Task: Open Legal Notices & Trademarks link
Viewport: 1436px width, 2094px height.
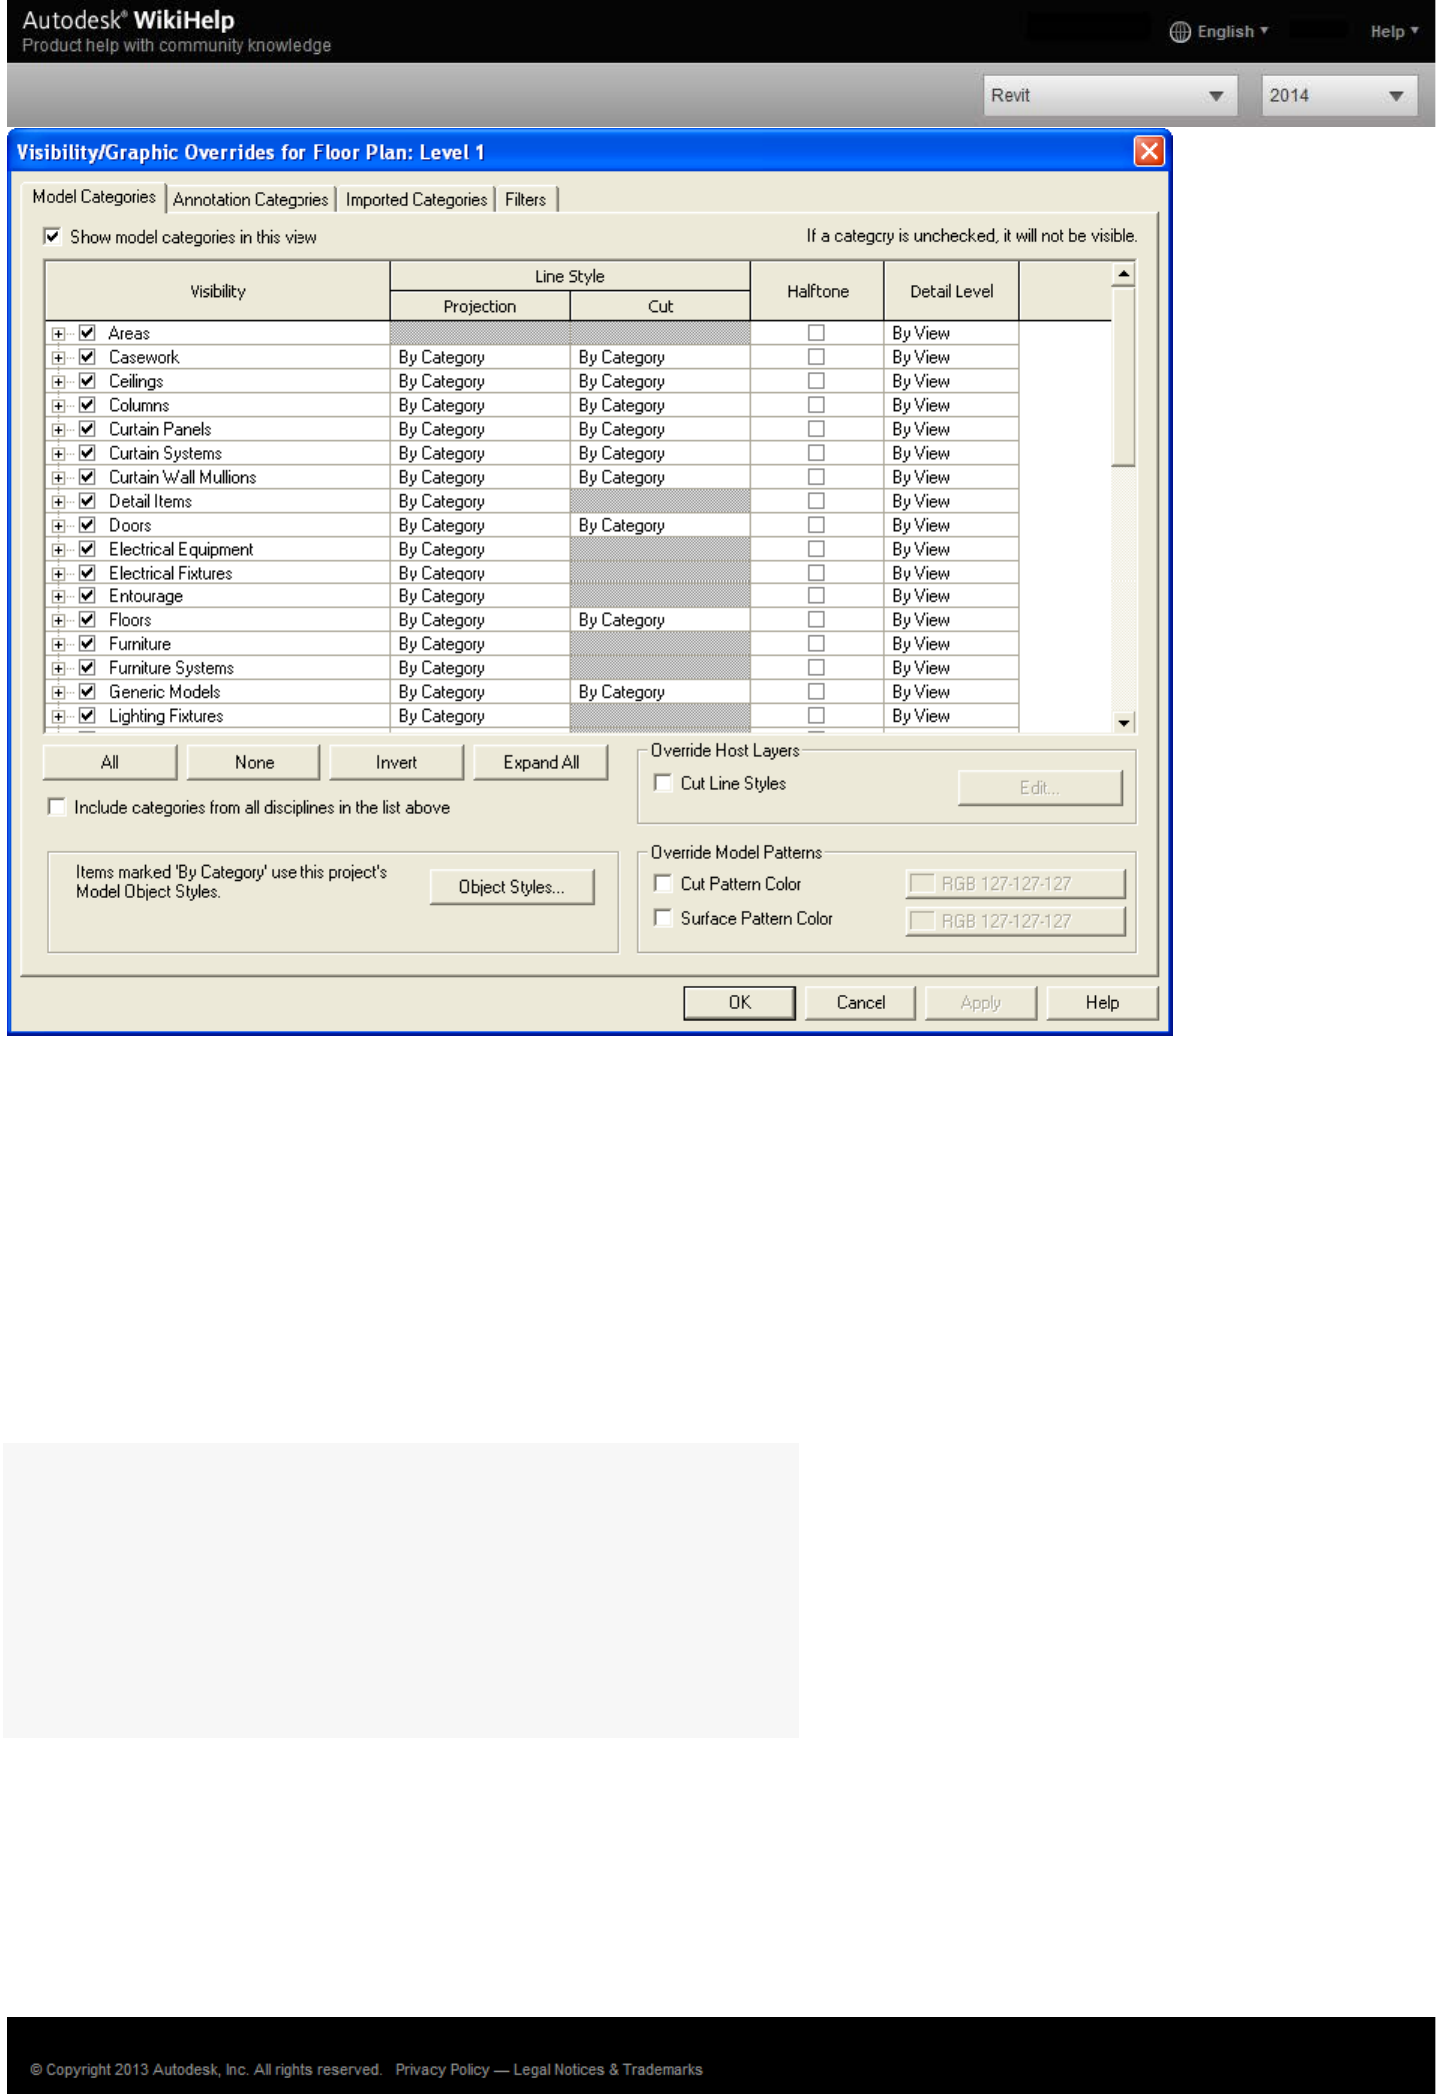Action: tap(608, 2069)
